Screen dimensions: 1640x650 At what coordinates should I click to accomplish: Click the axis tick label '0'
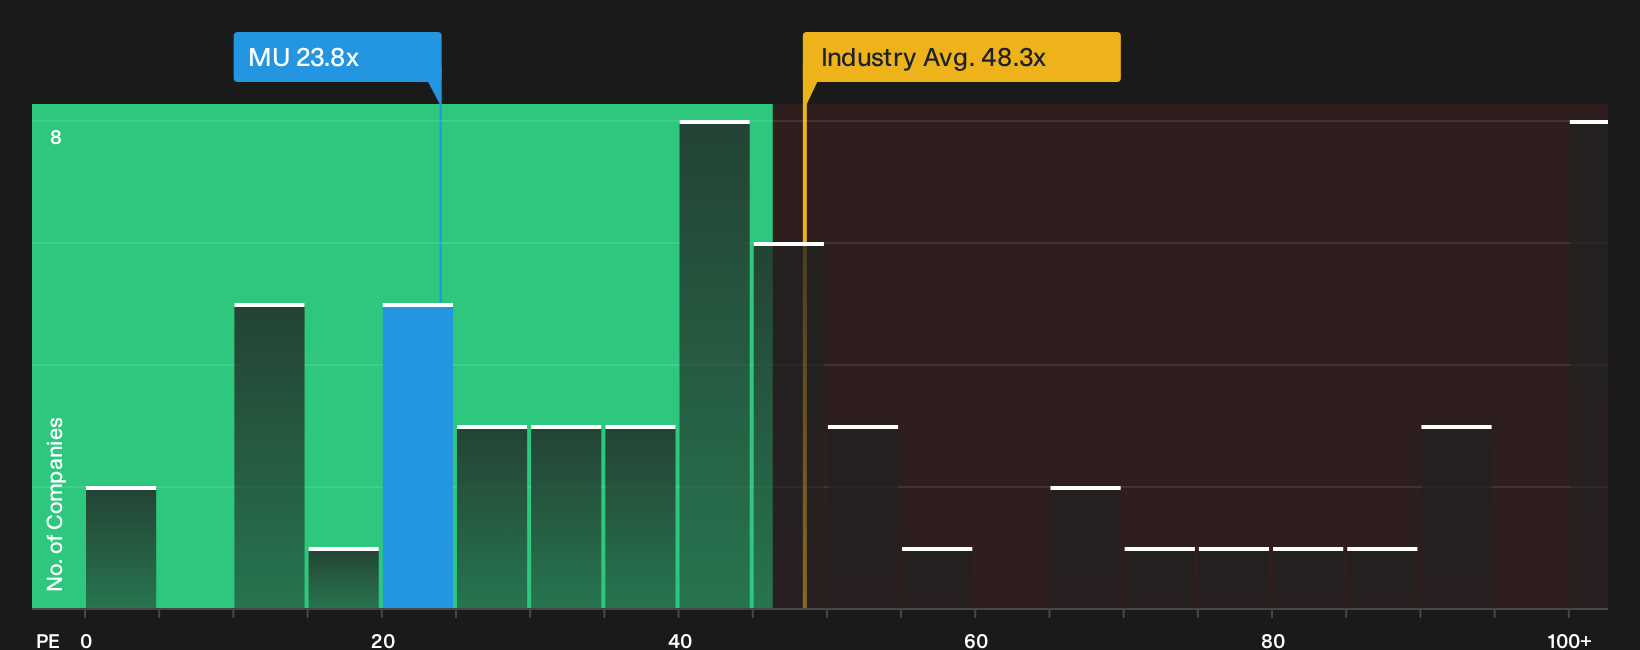tap(86, 640)
